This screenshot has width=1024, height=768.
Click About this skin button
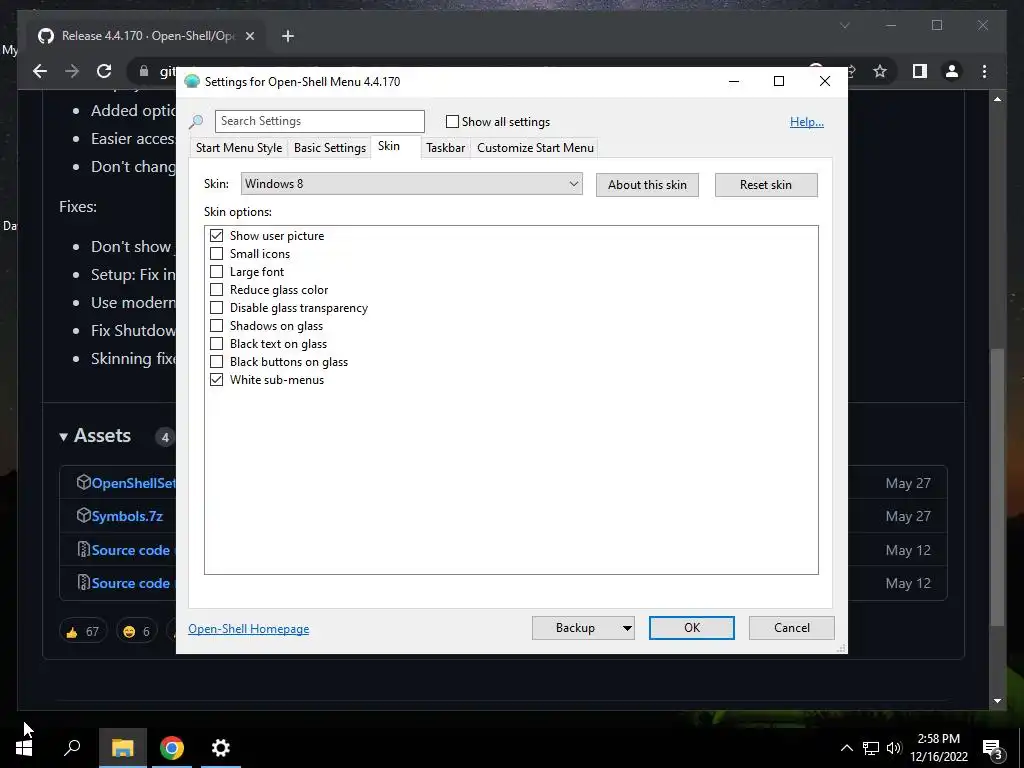coord(647,185)
